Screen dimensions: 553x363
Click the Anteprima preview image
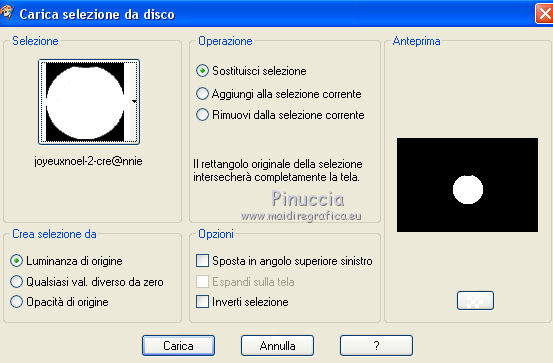click(467, 185)
